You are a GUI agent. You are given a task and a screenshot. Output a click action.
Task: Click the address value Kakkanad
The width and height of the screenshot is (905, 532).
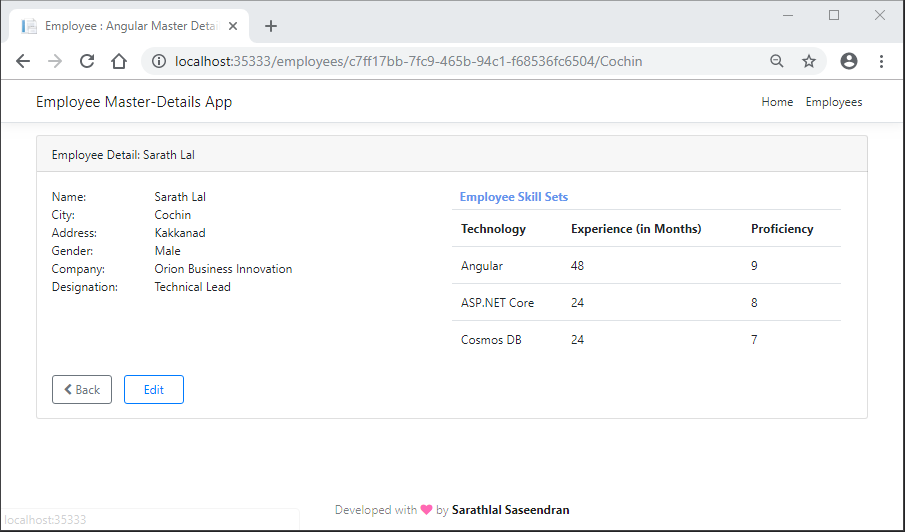[180, 233]
